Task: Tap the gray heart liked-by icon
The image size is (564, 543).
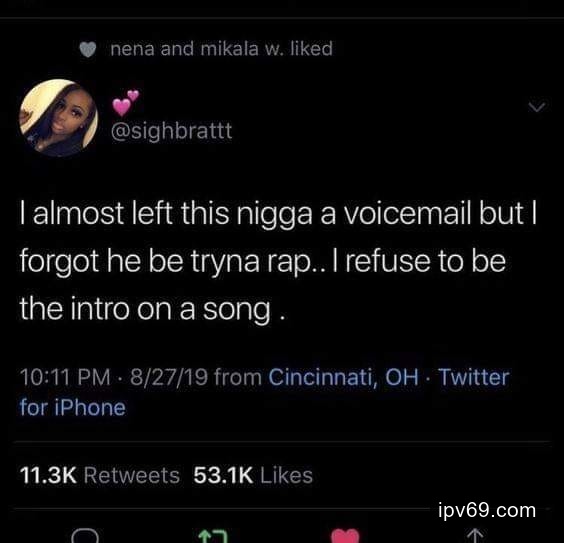Action: coord(88,49)
